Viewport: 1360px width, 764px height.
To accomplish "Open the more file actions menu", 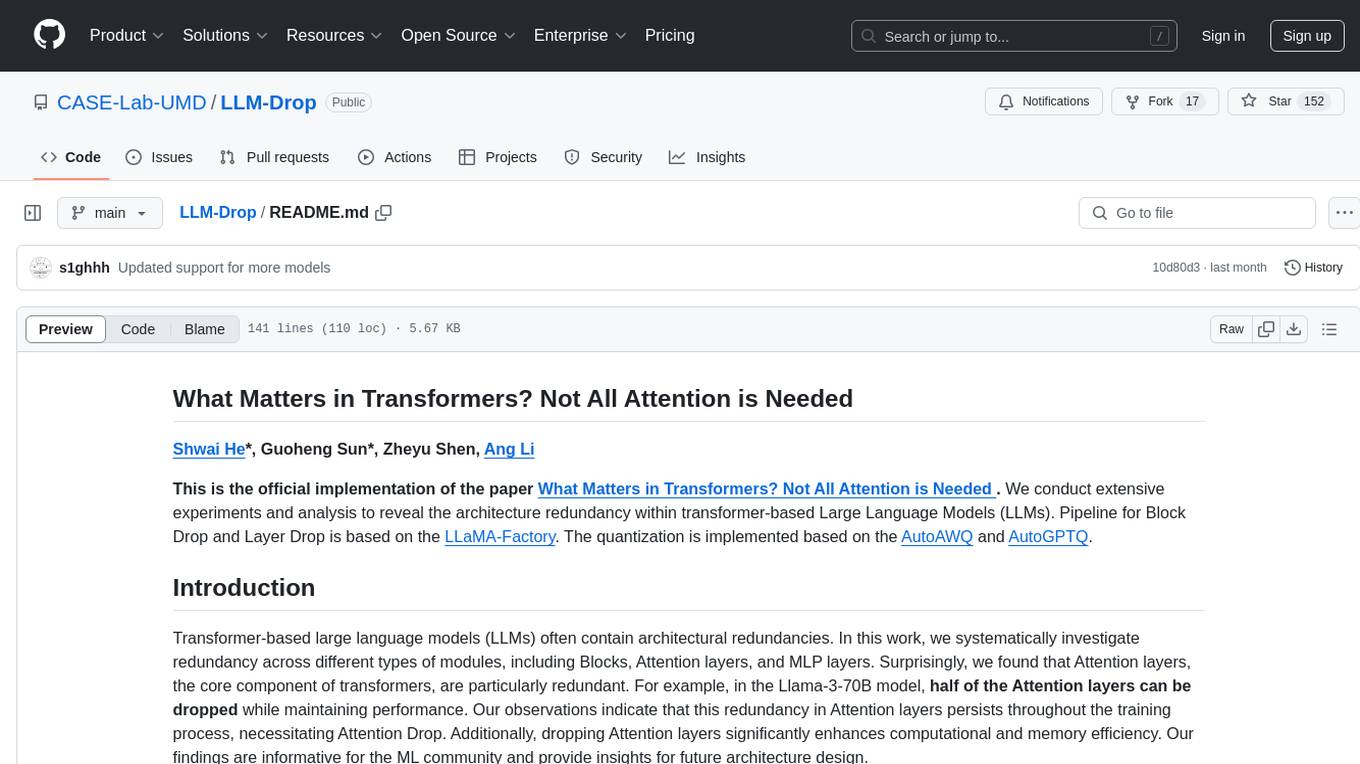I will pyautogui.click(x=1344, y=213).
